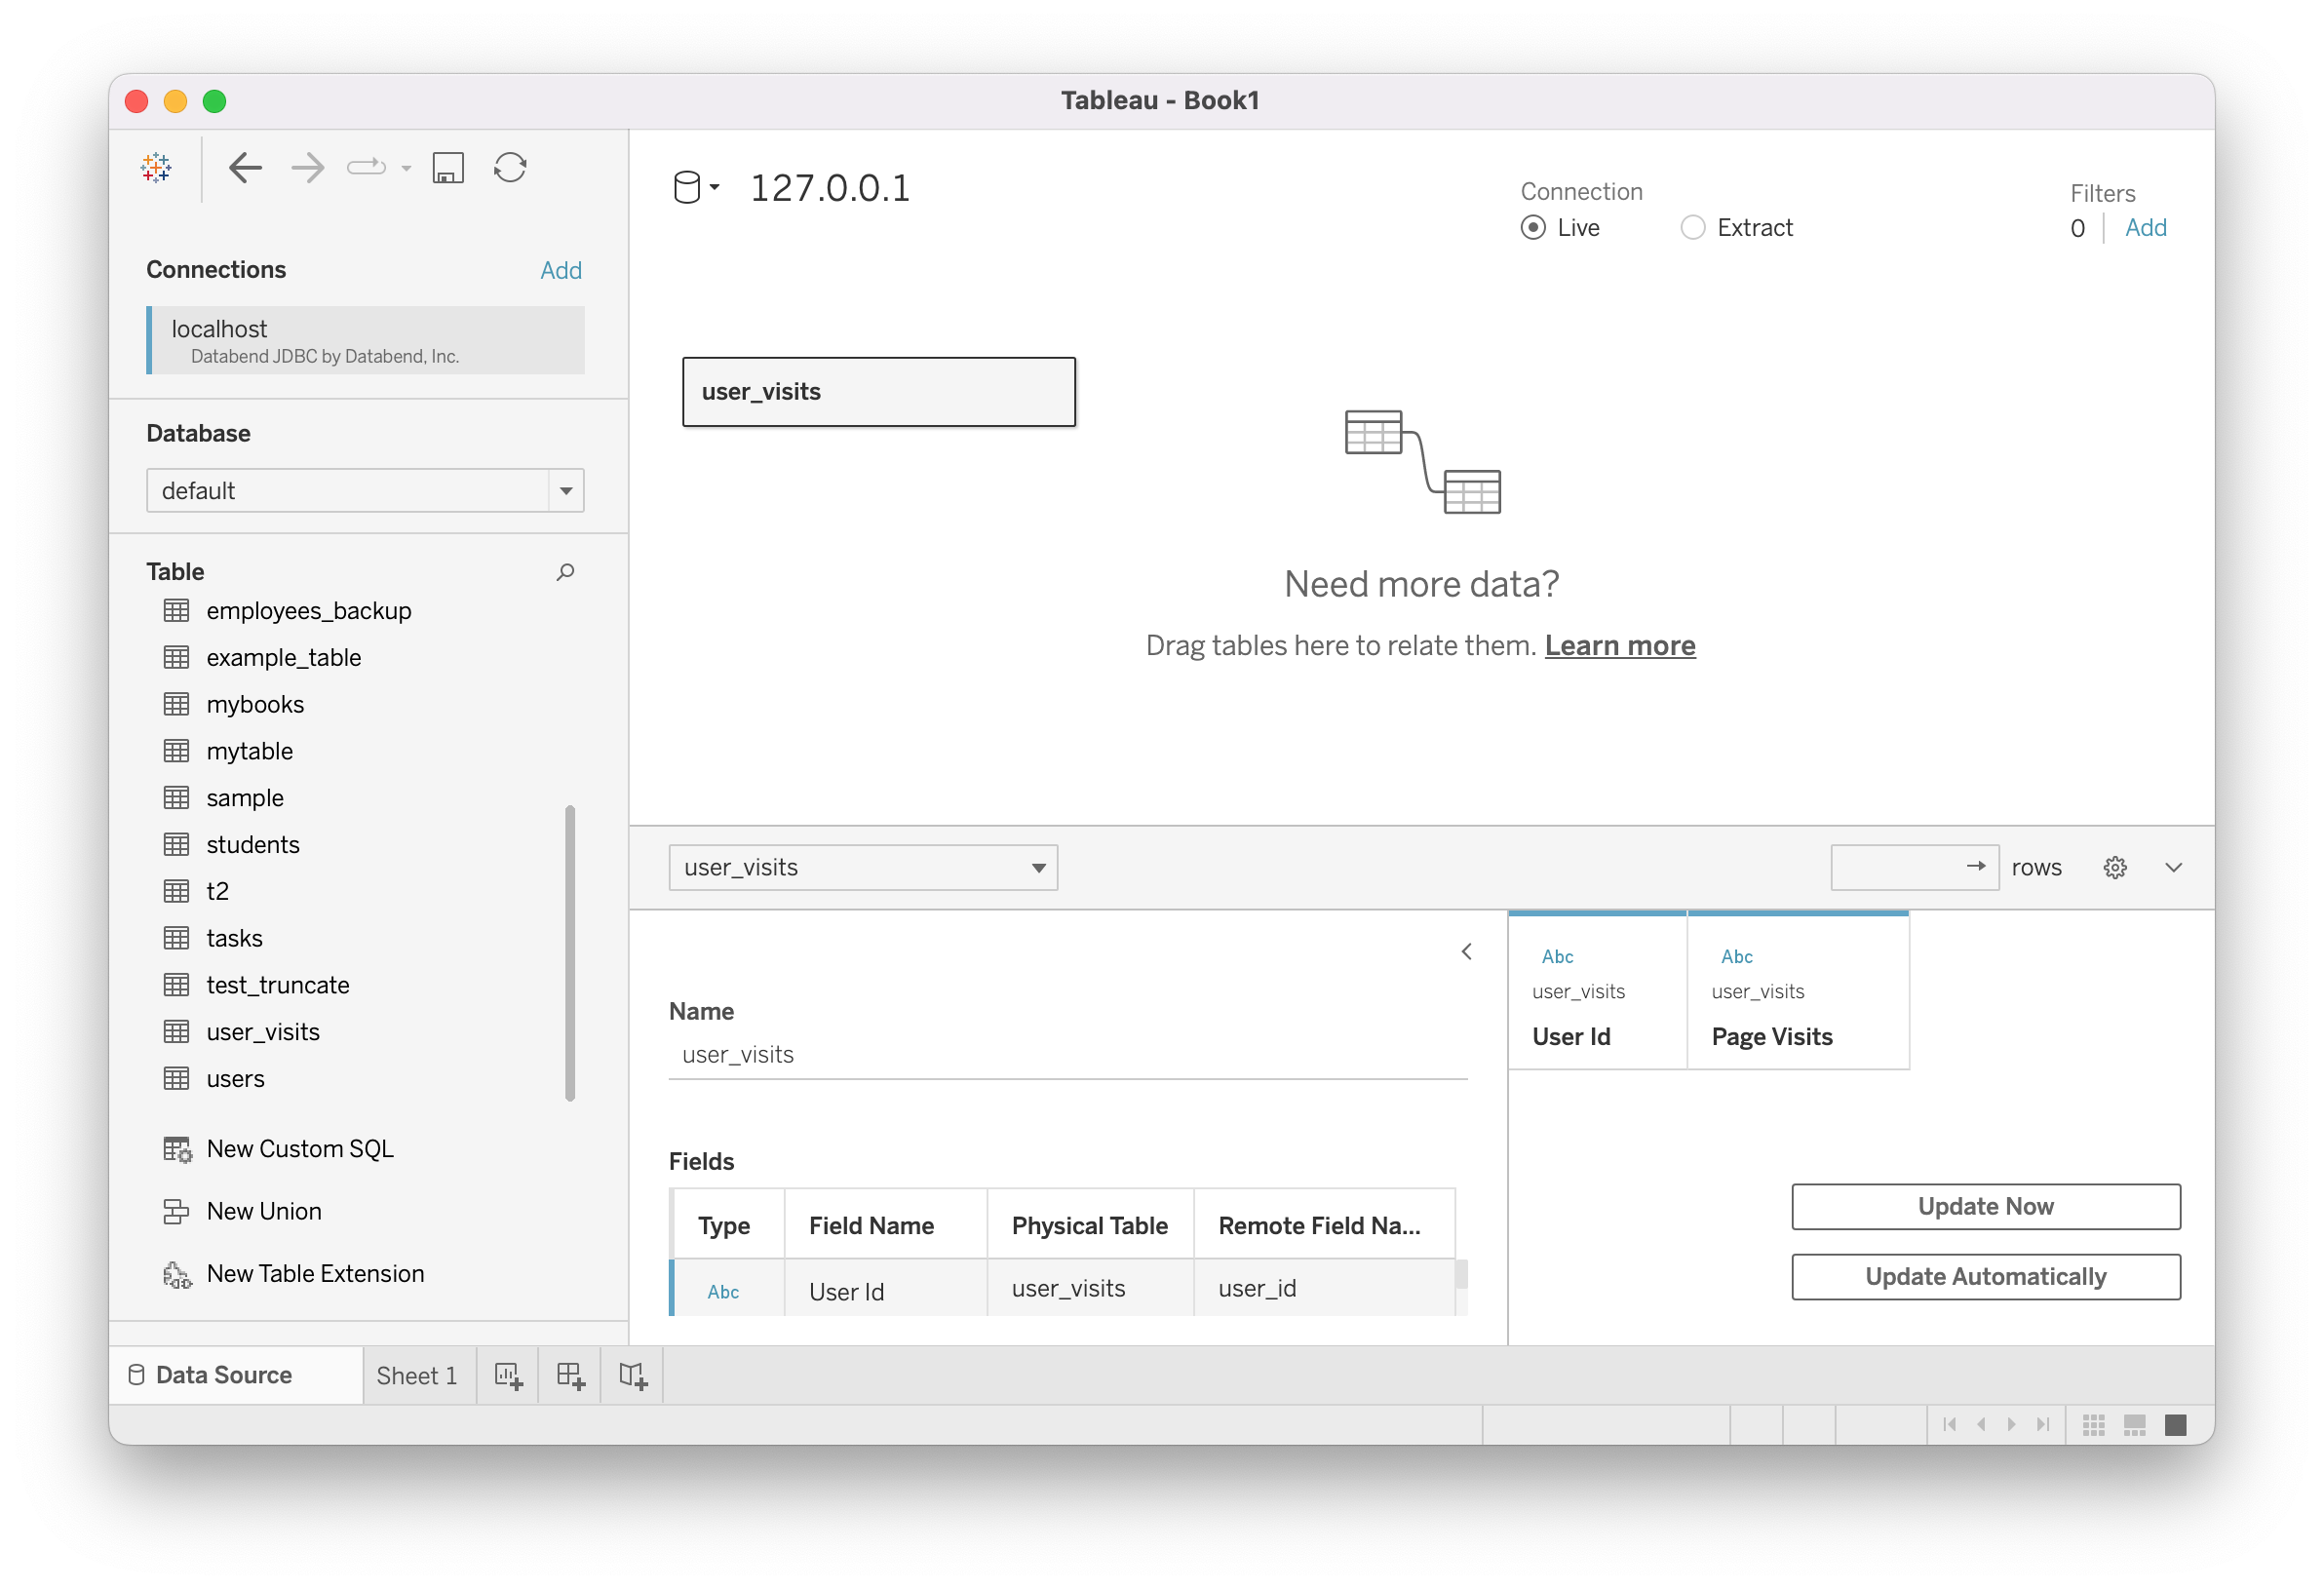Screen dimensions: 2324x1589
Task: Click the sample table icon
Action: coord(176,798)
